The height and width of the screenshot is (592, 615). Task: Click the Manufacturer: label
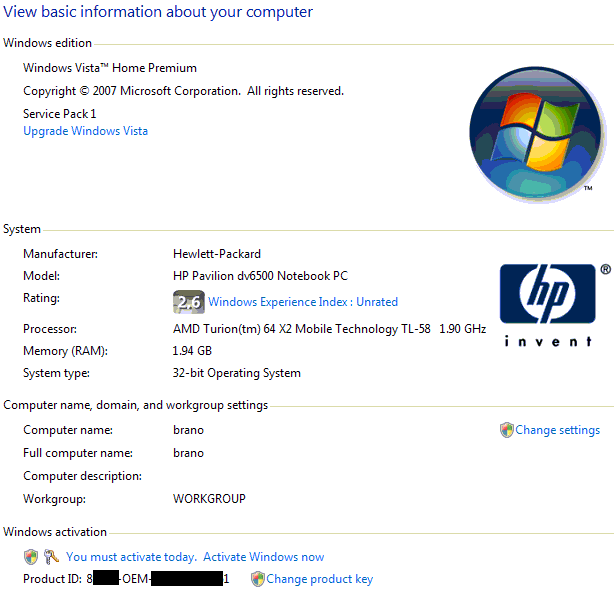pos(60,254)
